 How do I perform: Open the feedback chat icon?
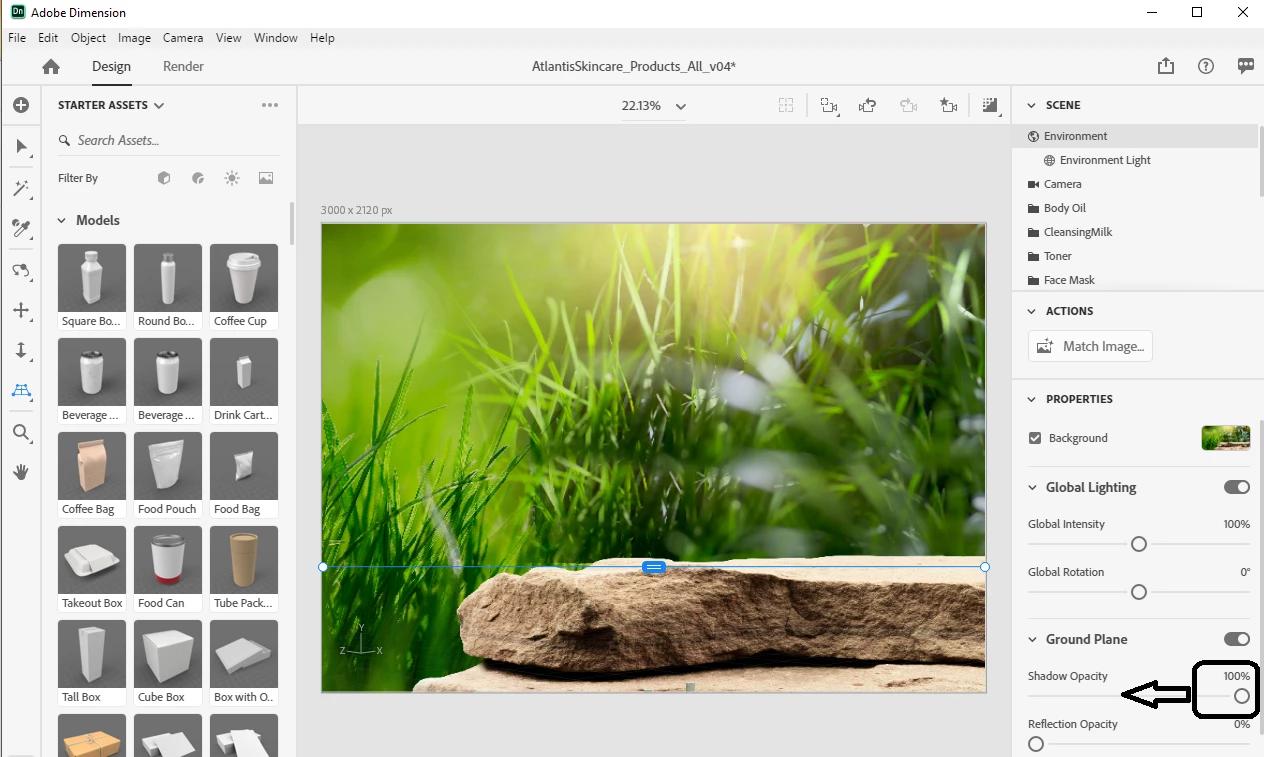[1246, 66]
